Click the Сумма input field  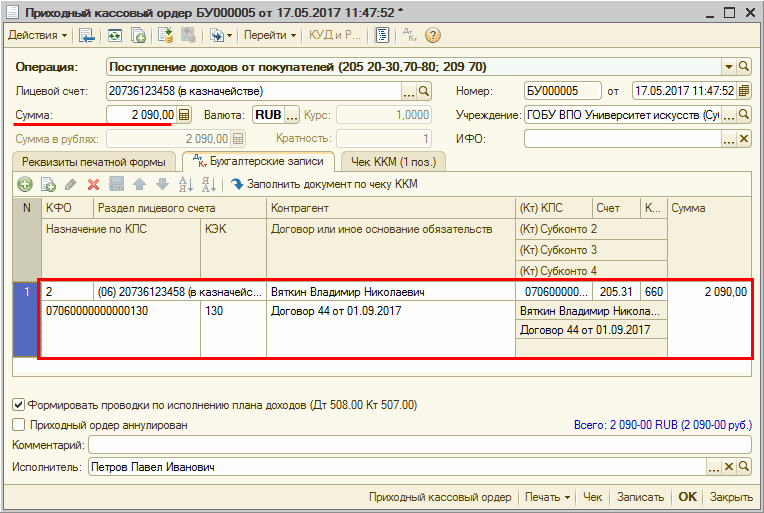[142, 115]
